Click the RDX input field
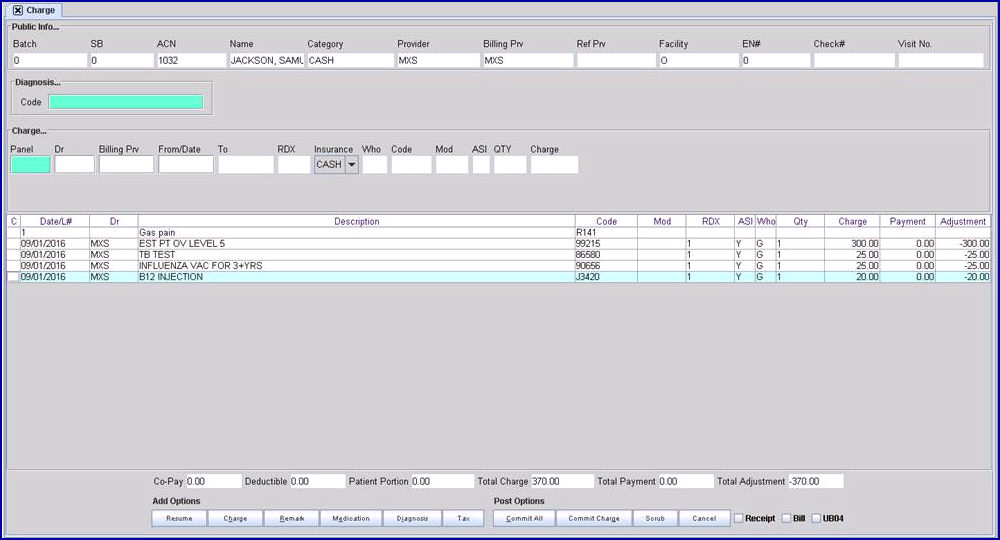Viewport: 1000px width, 540px height. 294,164
